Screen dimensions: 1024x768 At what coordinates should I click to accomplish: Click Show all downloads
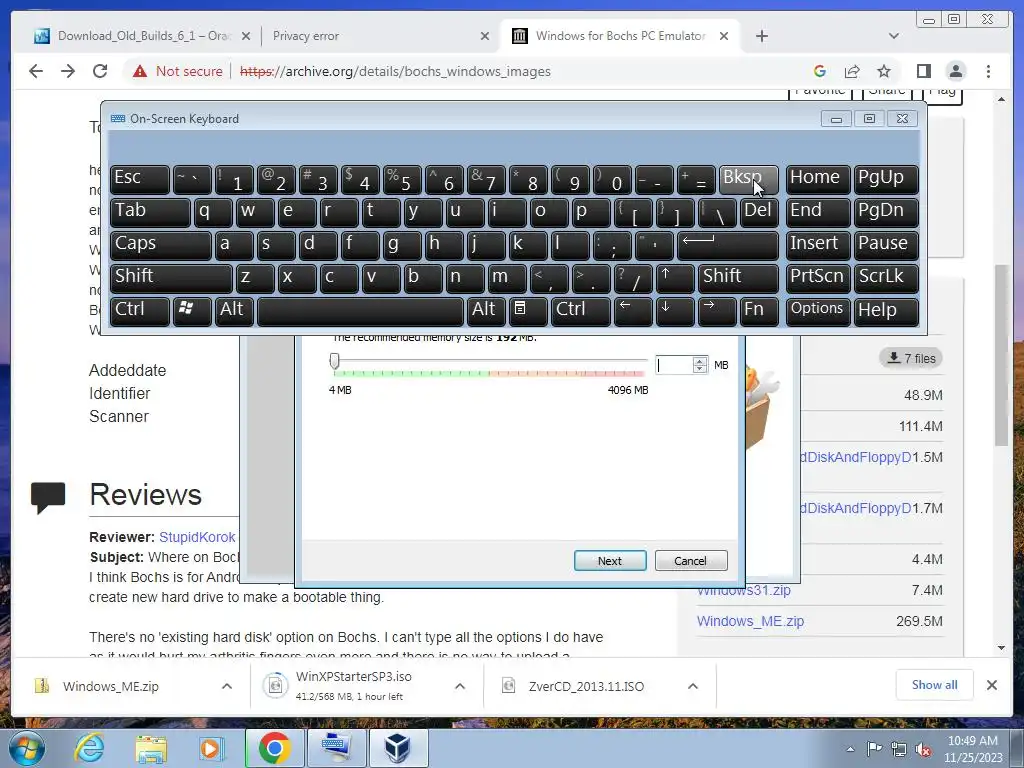tap(935, 684)
